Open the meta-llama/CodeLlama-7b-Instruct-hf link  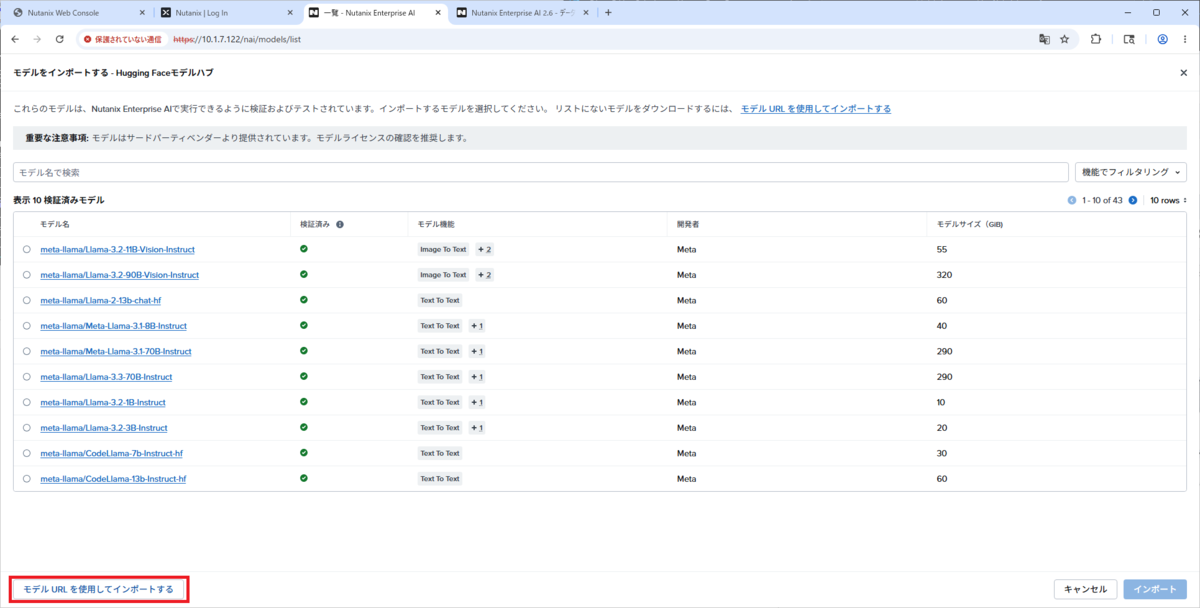111,454
